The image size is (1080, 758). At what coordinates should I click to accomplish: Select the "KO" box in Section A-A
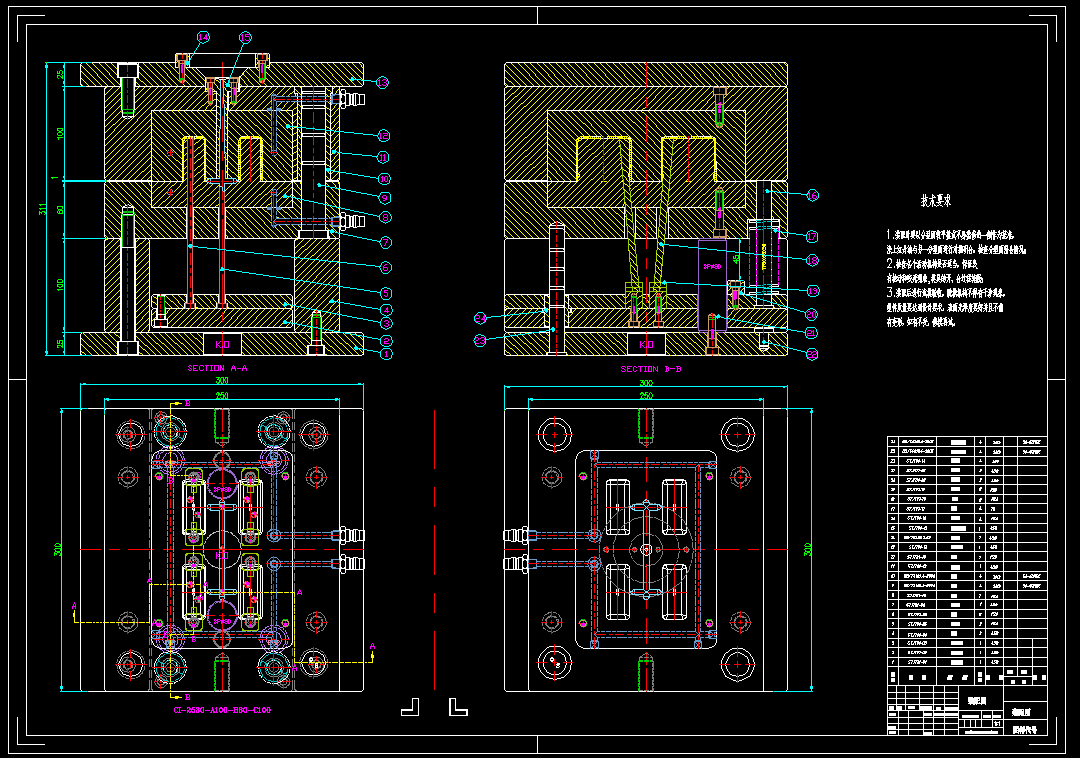click(x=222, y=344)
